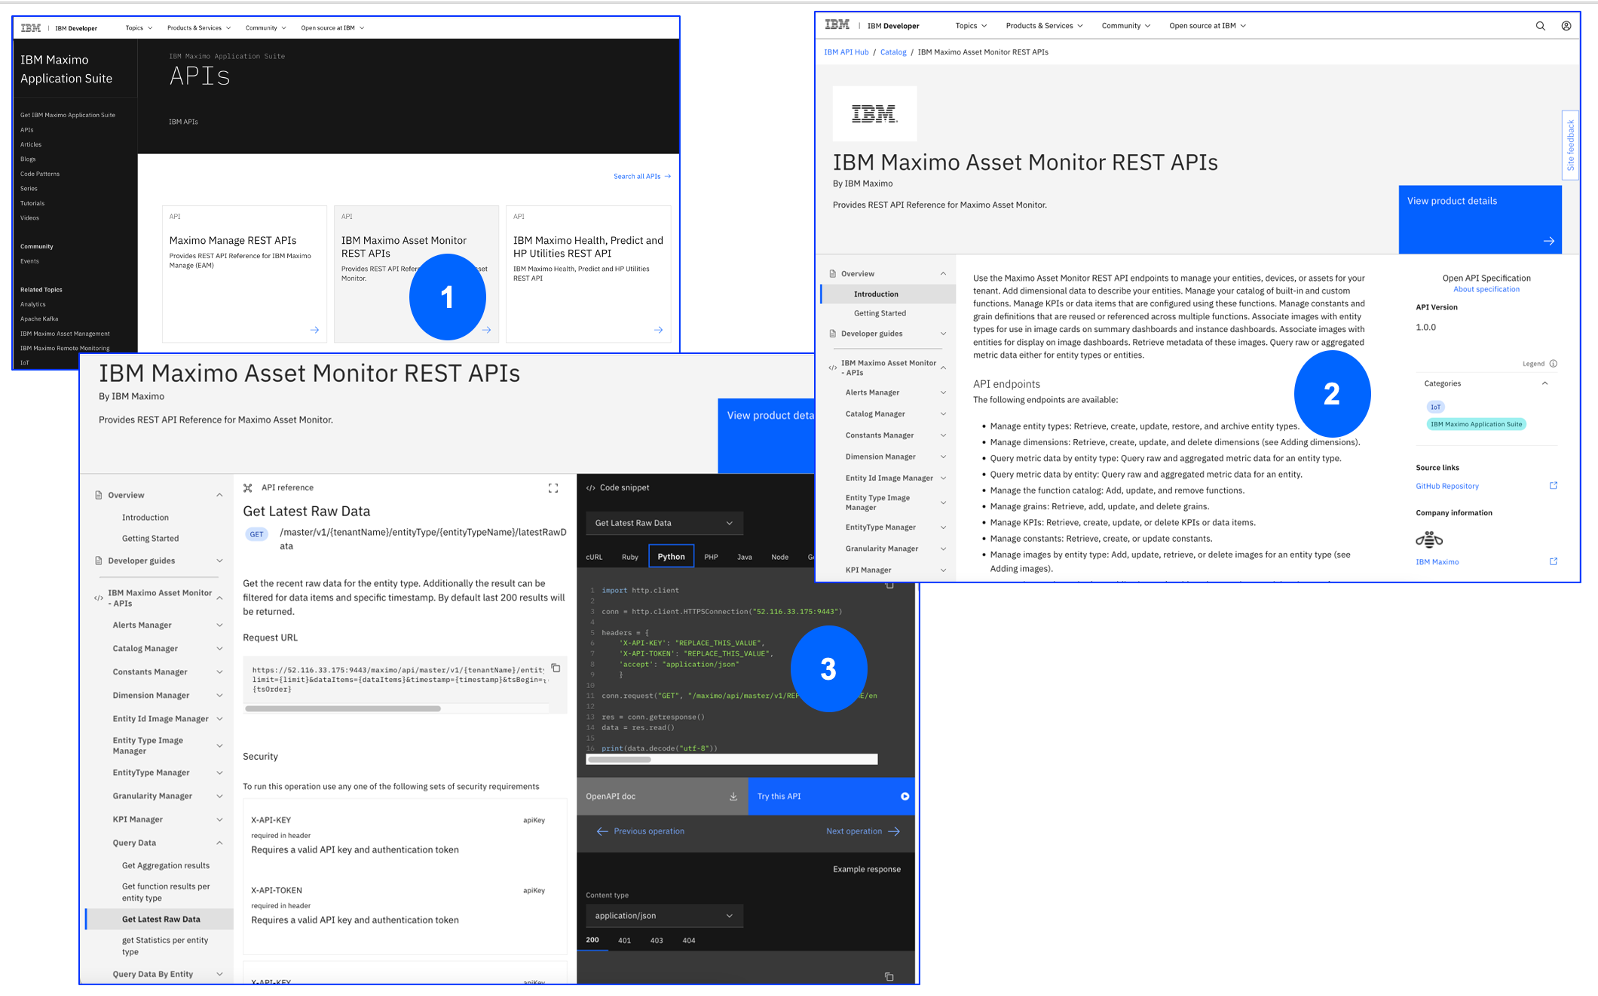Open the user profile icon in header
The height and width of the screenshot is (996, 1598).
[1566, 26]
